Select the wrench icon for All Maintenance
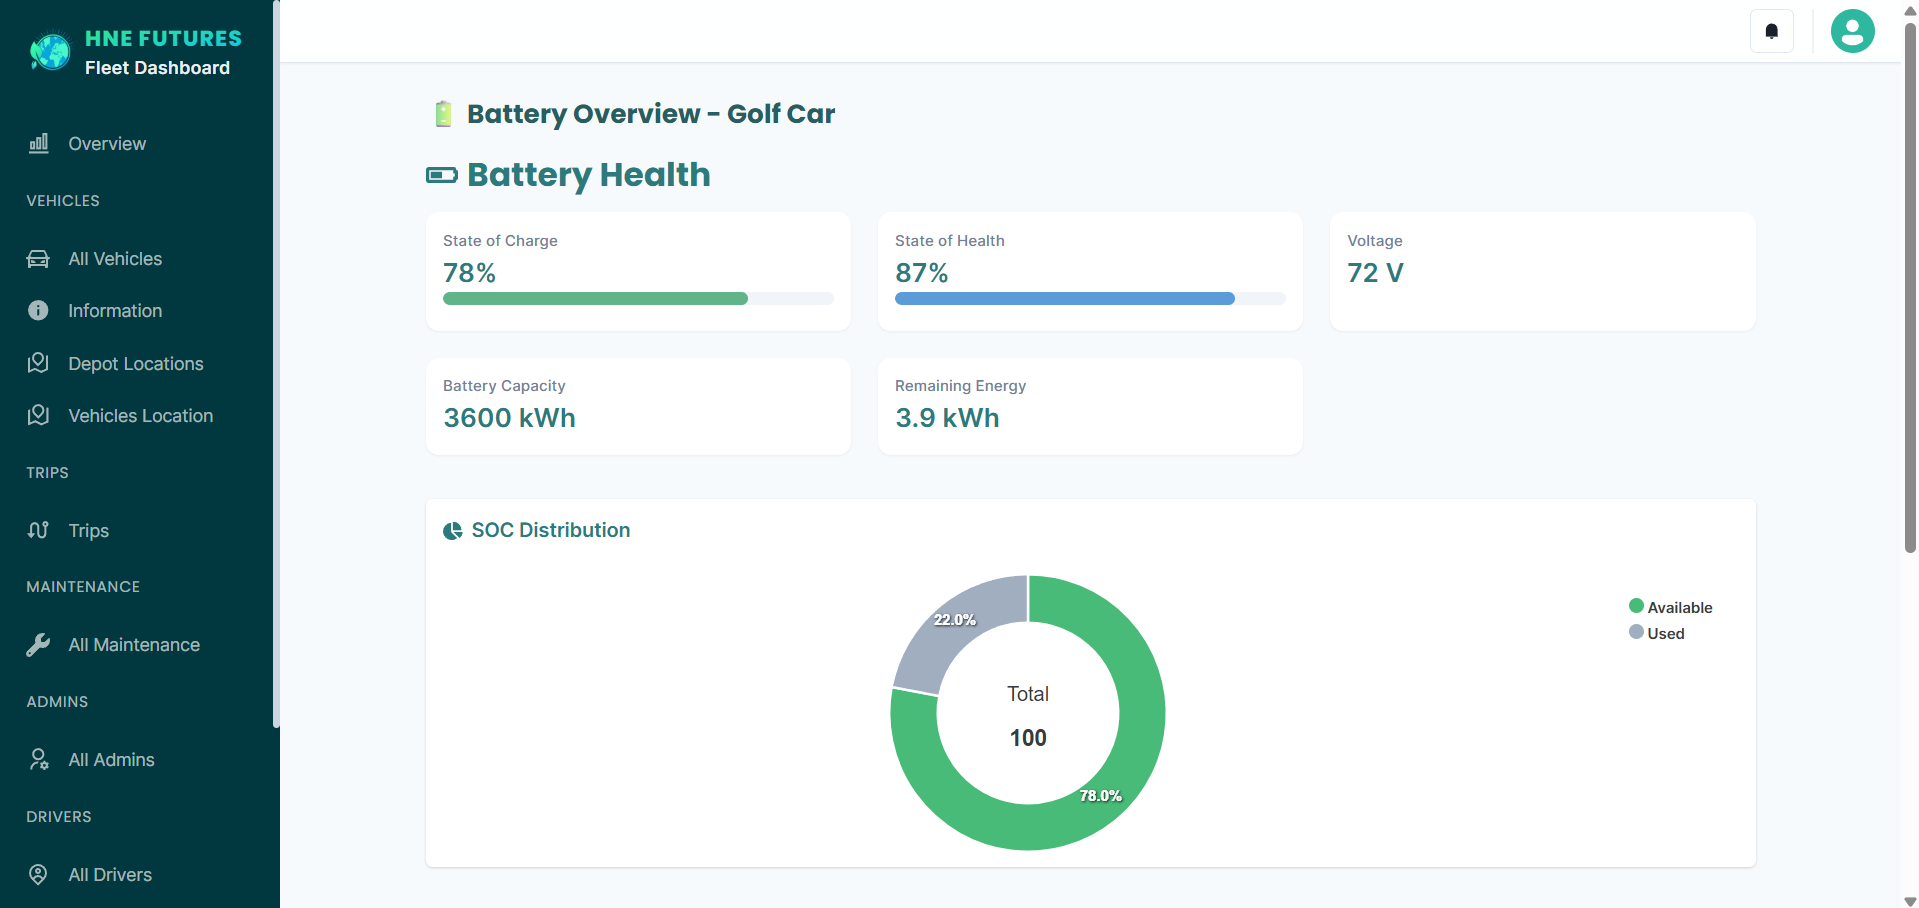Screen dimensions: 1919x908 pyautogui.click(x=38, y=644)
